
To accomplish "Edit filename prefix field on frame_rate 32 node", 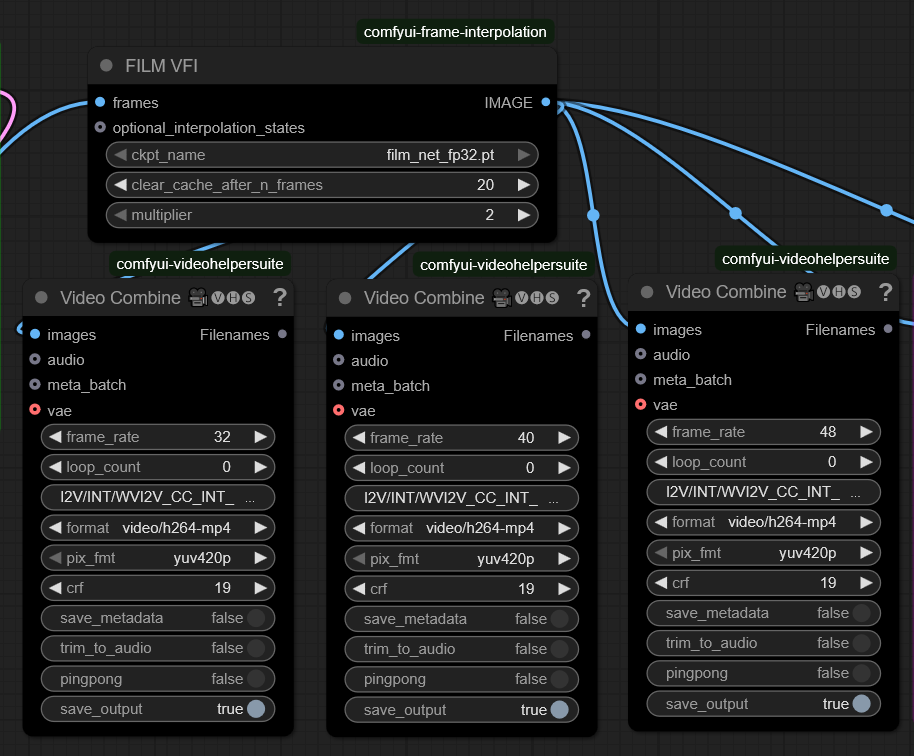I will [x=157, y=497].
